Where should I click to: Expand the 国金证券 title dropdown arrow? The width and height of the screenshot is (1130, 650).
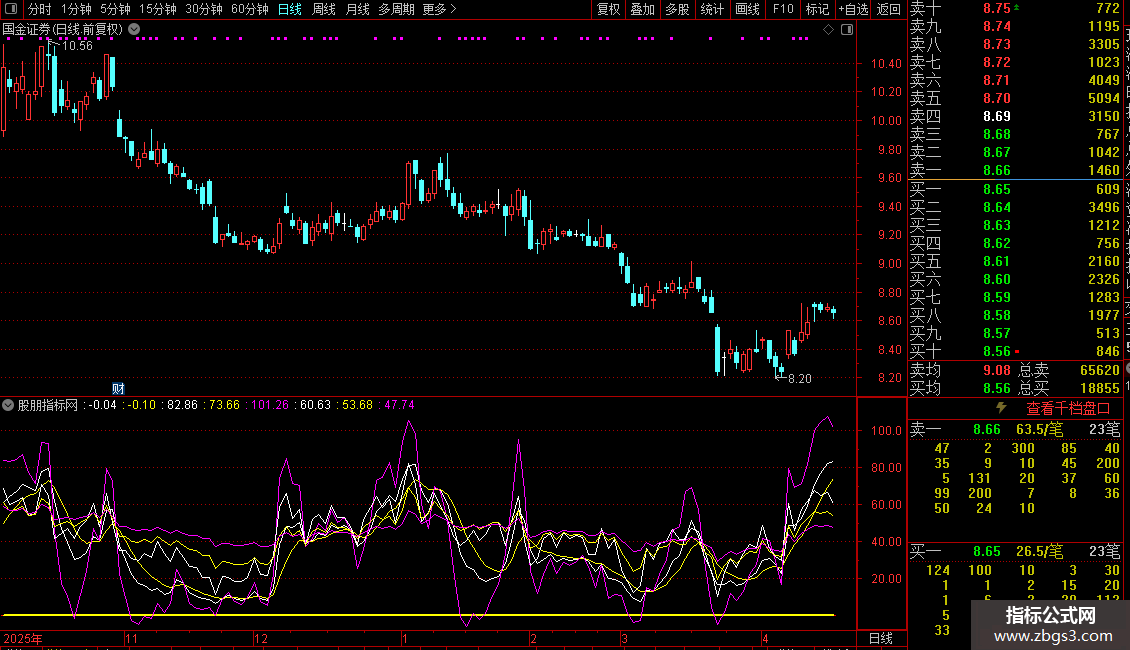[x=134, y=29]
